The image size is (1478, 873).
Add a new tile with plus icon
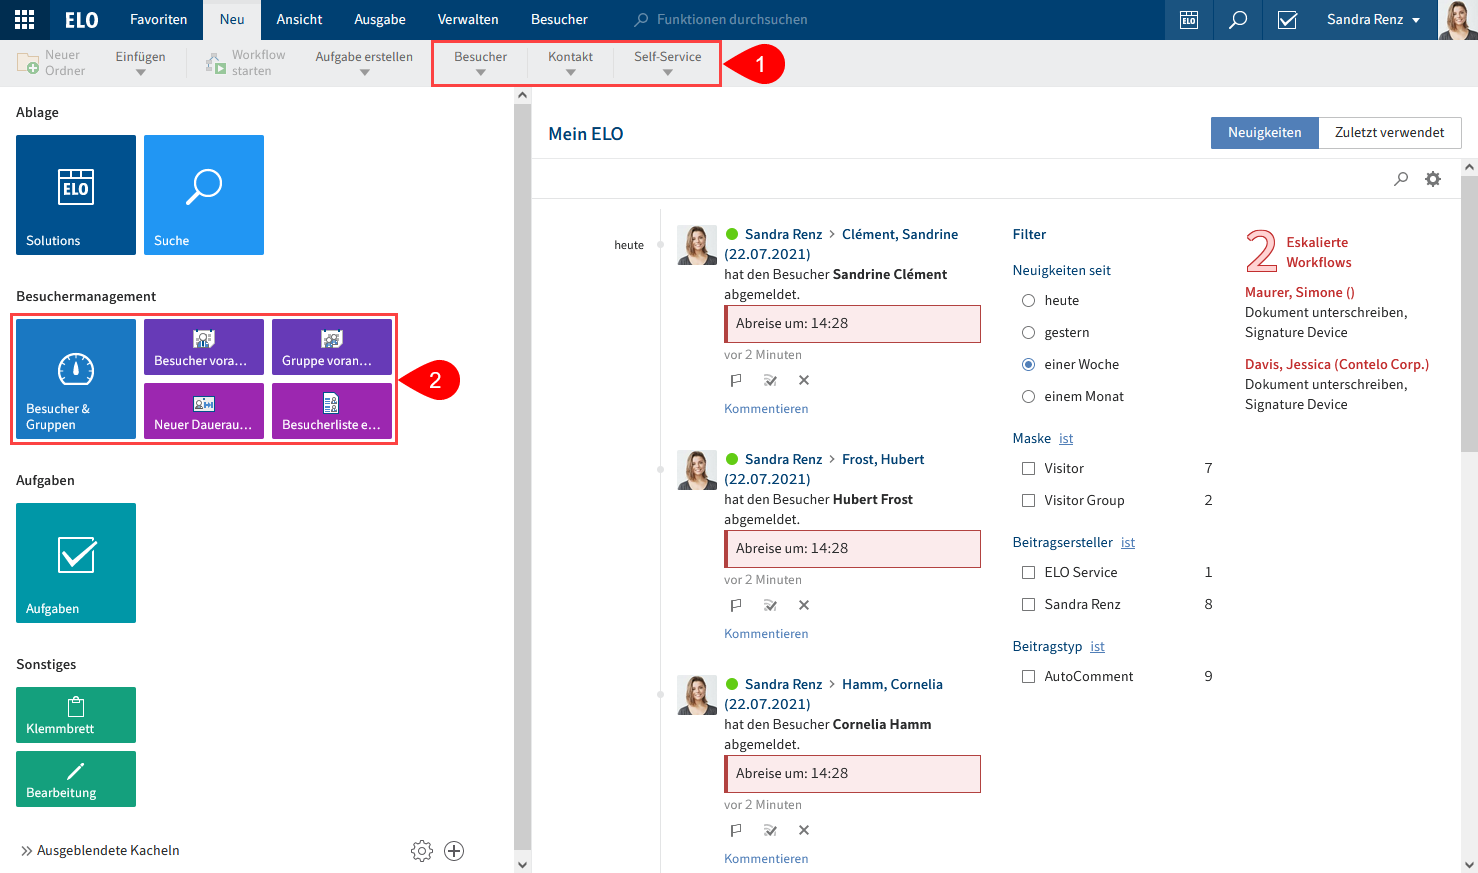[x=454, y=851]
